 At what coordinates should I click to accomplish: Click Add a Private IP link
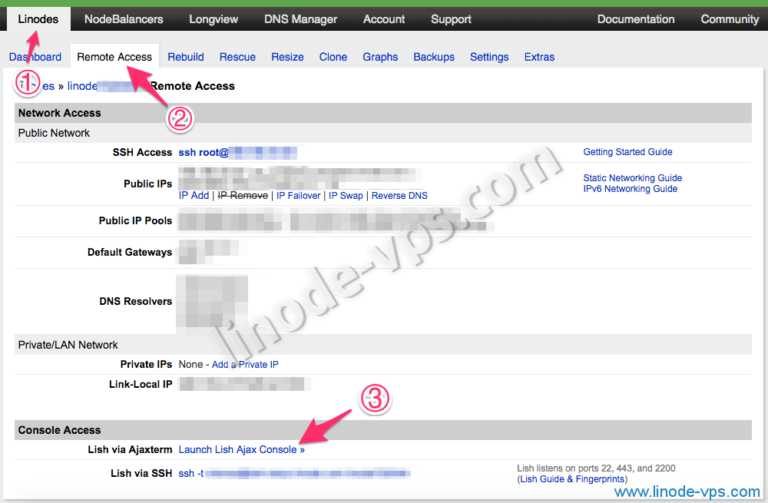(245, 365)
